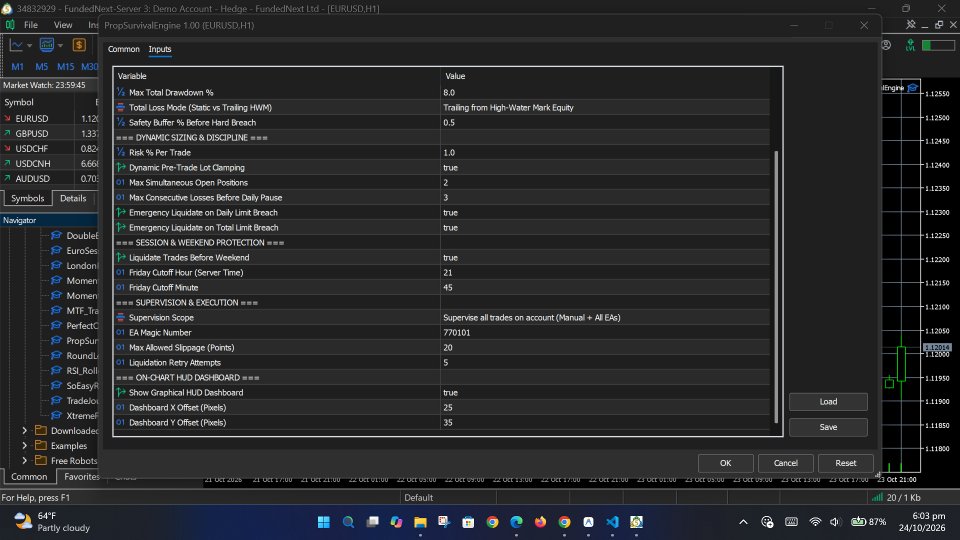Open Windows Start menu
The width and height of the screenshot is (960, 540).
pyautogui.click(x=324, y=522)
